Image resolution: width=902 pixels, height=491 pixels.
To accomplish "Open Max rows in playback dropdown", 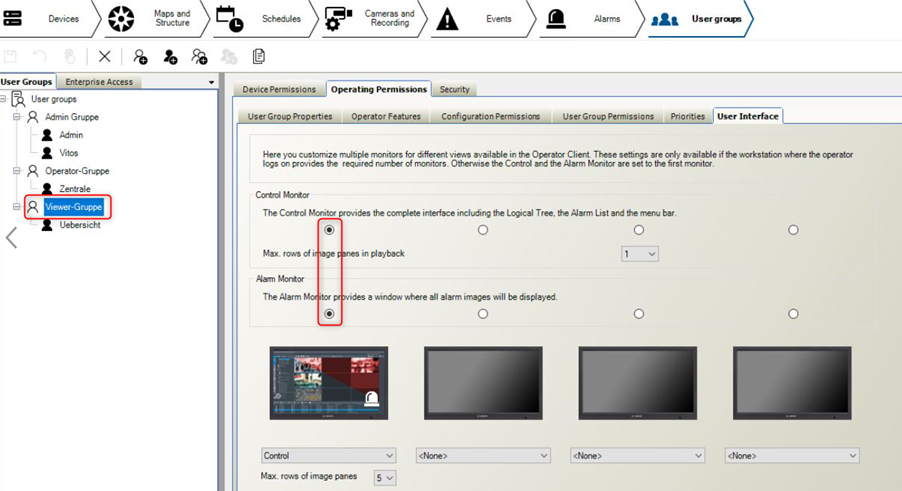I will point(640,254).
